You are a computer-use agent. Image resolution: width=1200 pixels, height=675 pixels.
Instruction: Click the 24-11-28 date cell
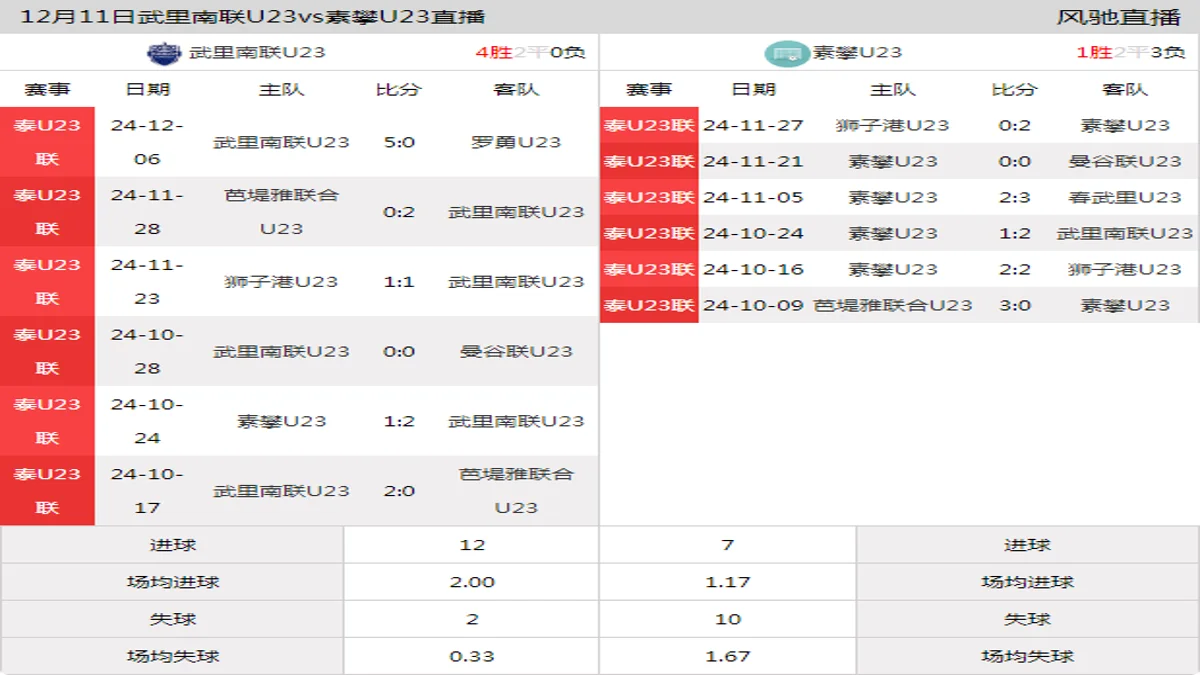pyautogui.click(x=147, y=212)
